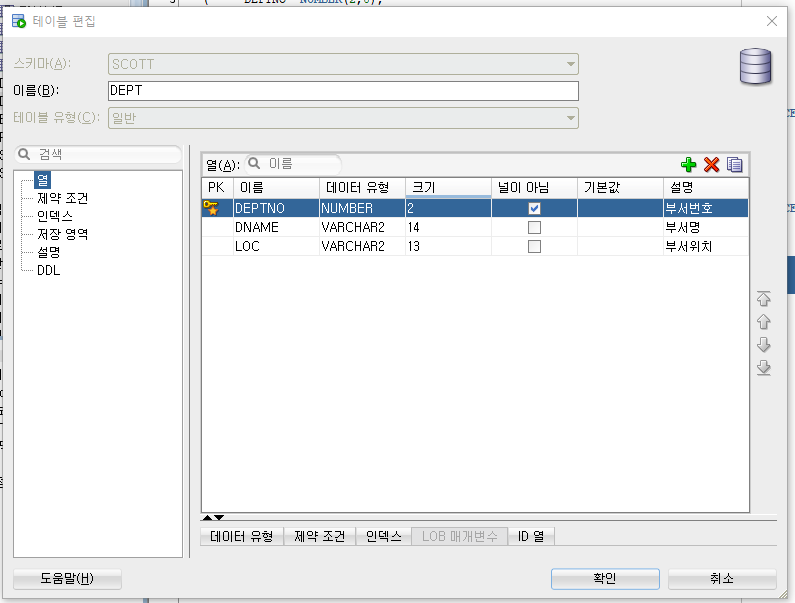Open help with 도움말(H) button
Screen dimensions: 795x603
pos(67,579)
